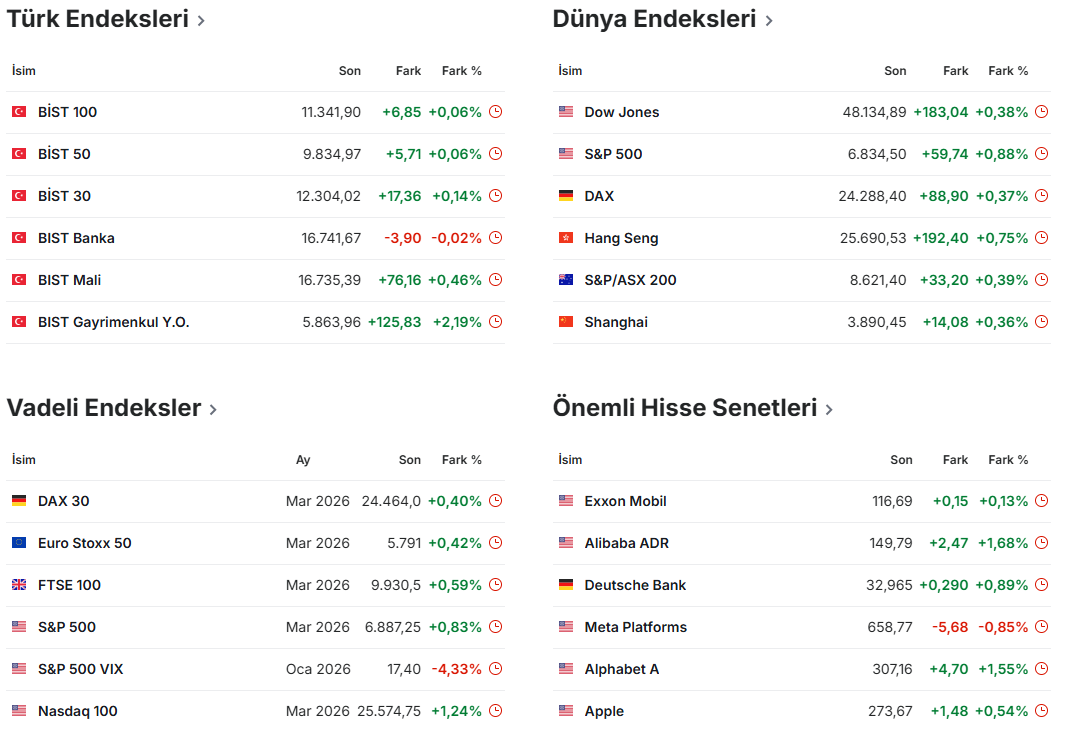Screen dimensions: 1083x731
Task: Click the red clock icon for BIST Banka
Action: [x=495, y=238]
